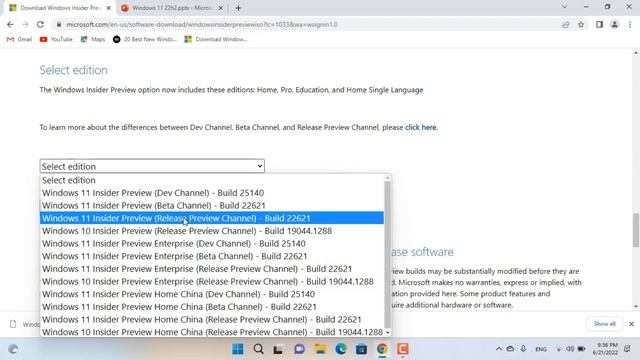The width and height of the screenshot is (640, 360).
Task: Open Microsoft Store from taskbar
Action: coord(361,349)
